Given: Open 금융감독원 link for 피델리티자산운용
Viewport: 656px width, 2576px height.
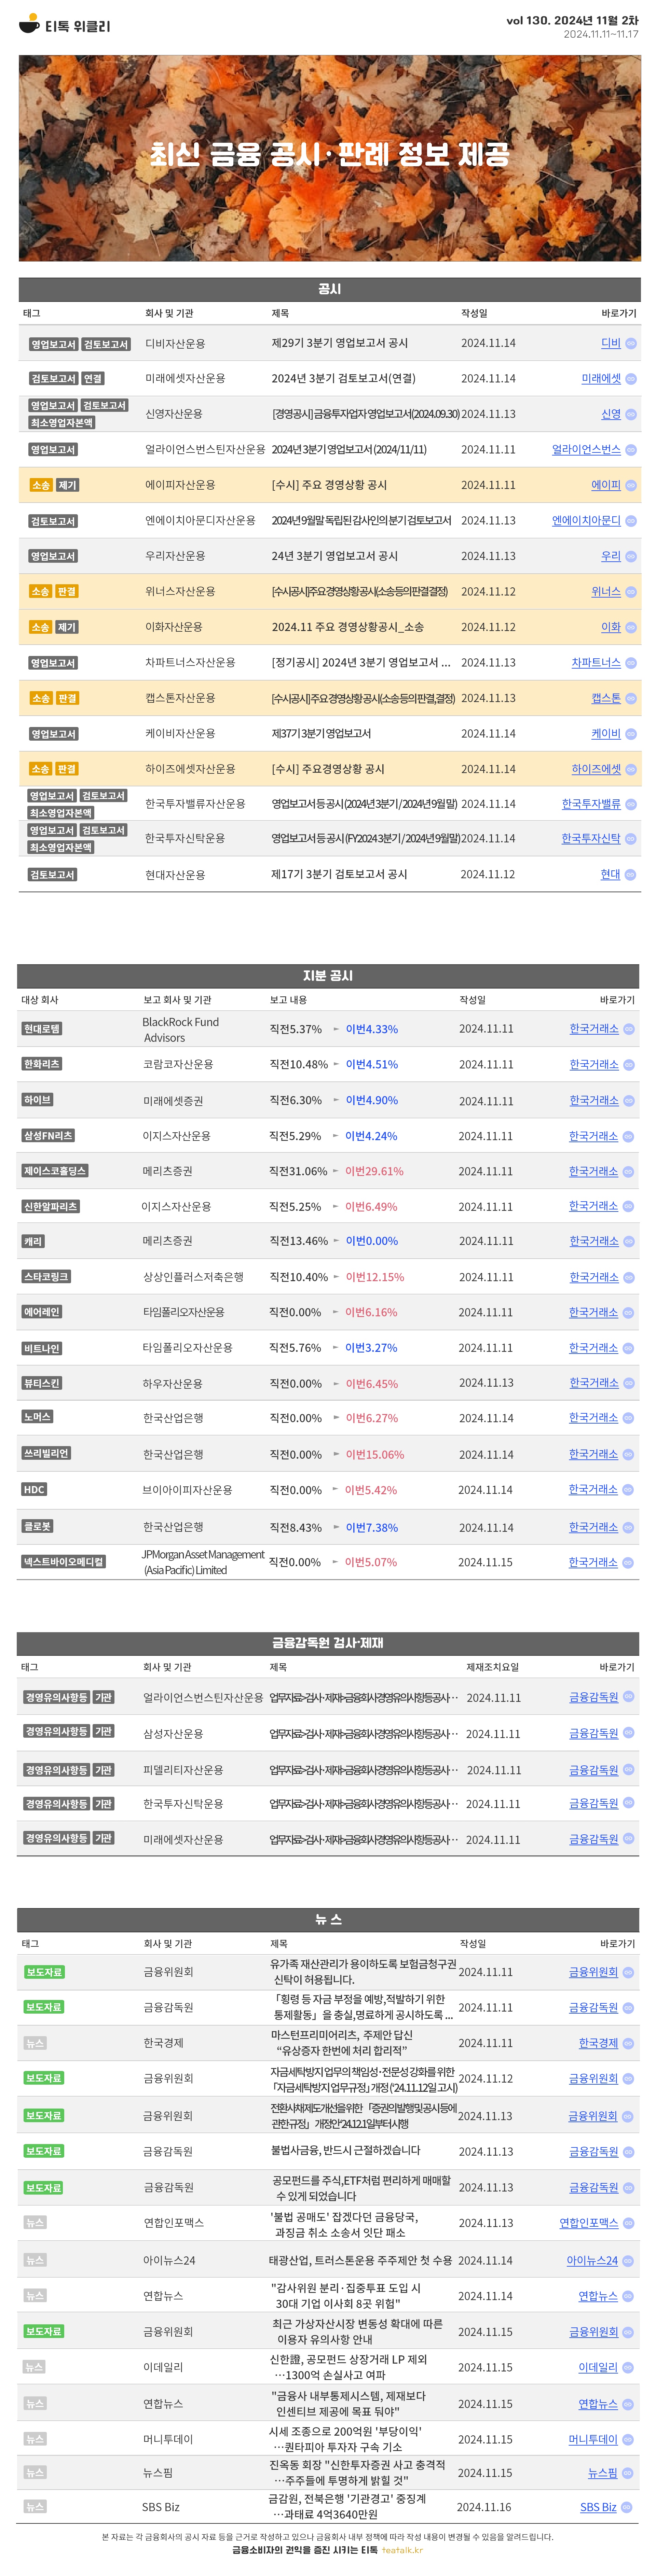Looking at the screenshot, I should (x=594, y=1770).
